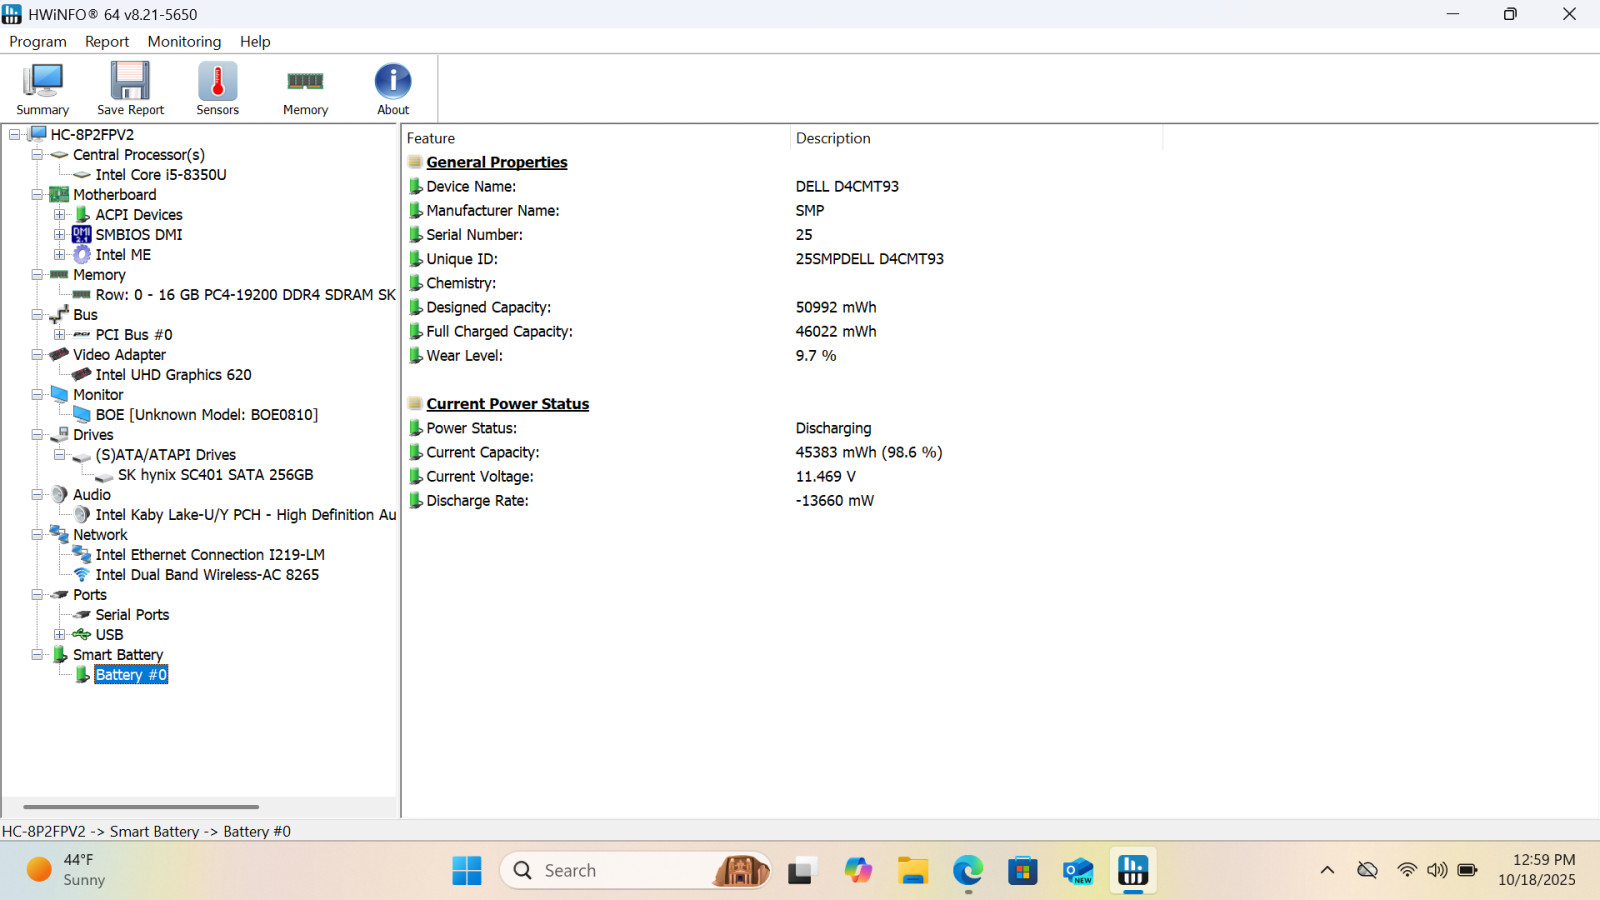
Task: Click the Description column header
Action: tap(977, 138)
